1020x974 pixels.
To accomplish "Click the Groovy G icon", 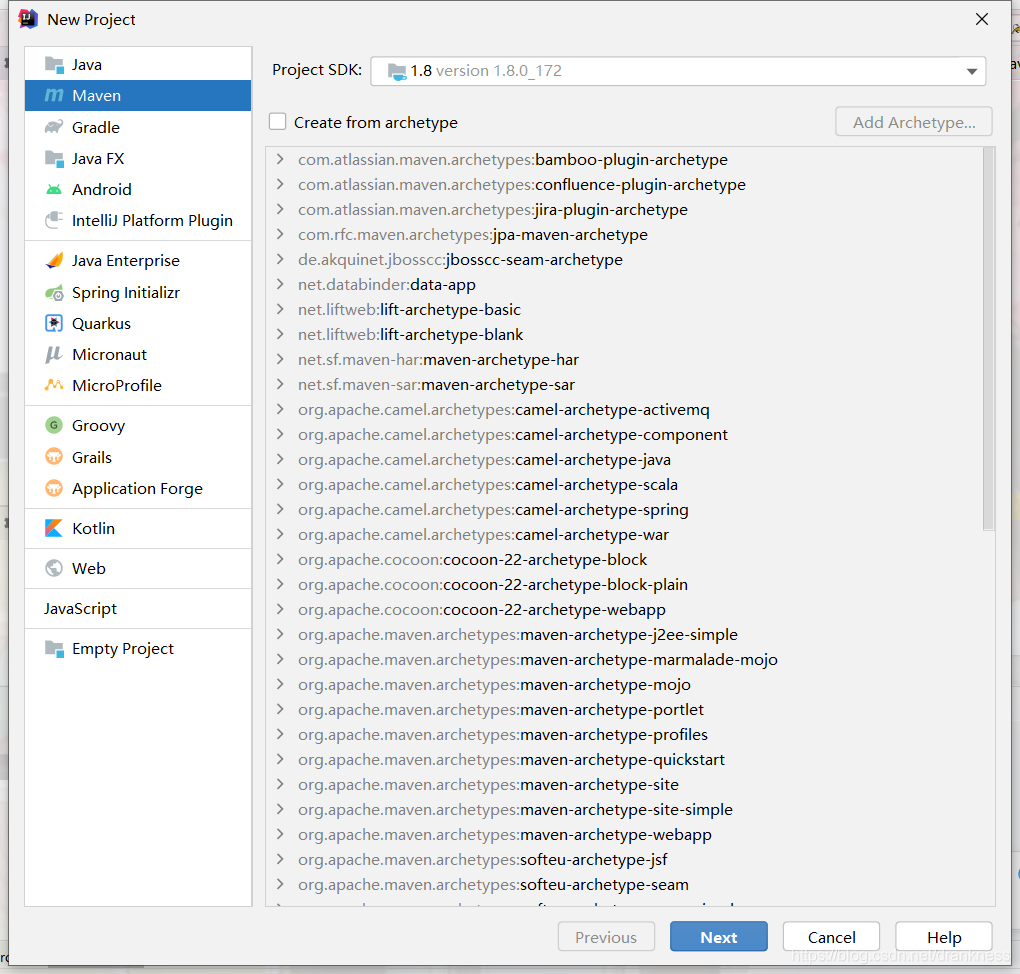I will point(54,425).
